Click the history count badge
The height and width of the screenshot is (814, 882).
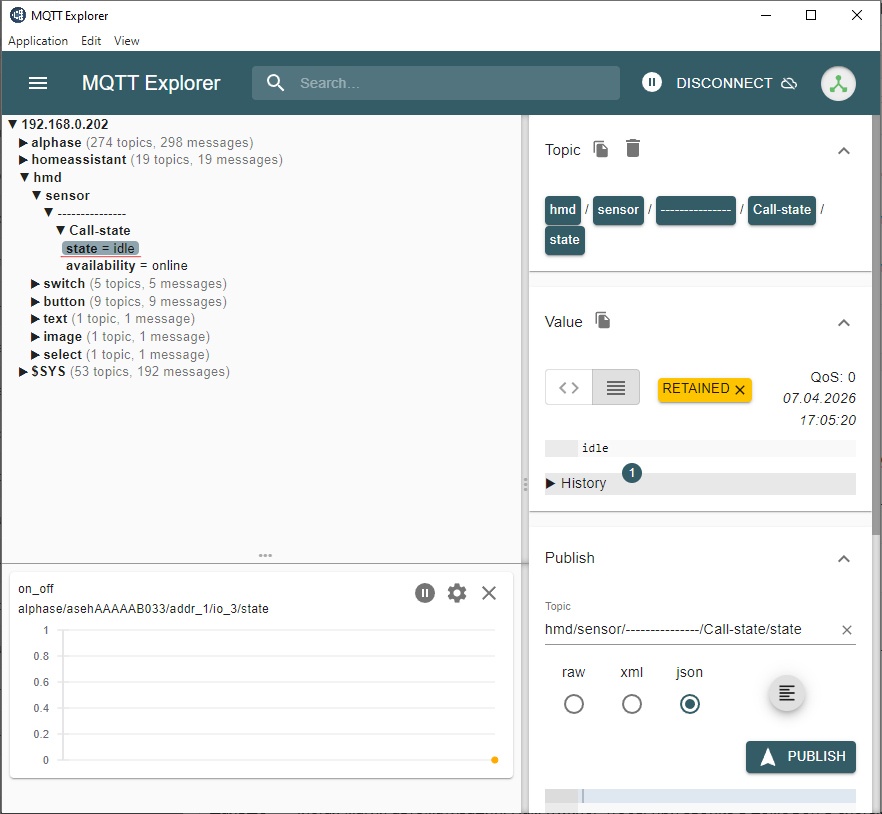[632, 473]
